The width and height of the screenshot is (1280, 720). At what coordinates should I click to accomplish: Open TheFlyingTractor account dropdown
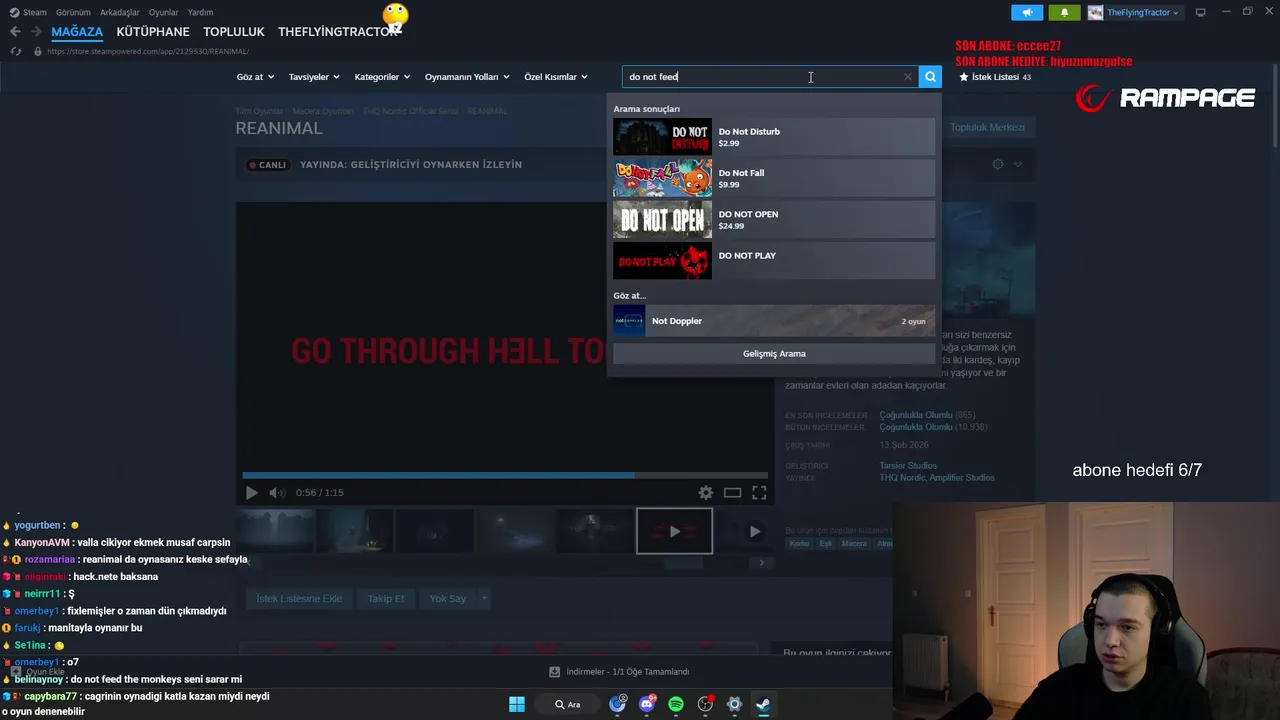pos(1143,12)
